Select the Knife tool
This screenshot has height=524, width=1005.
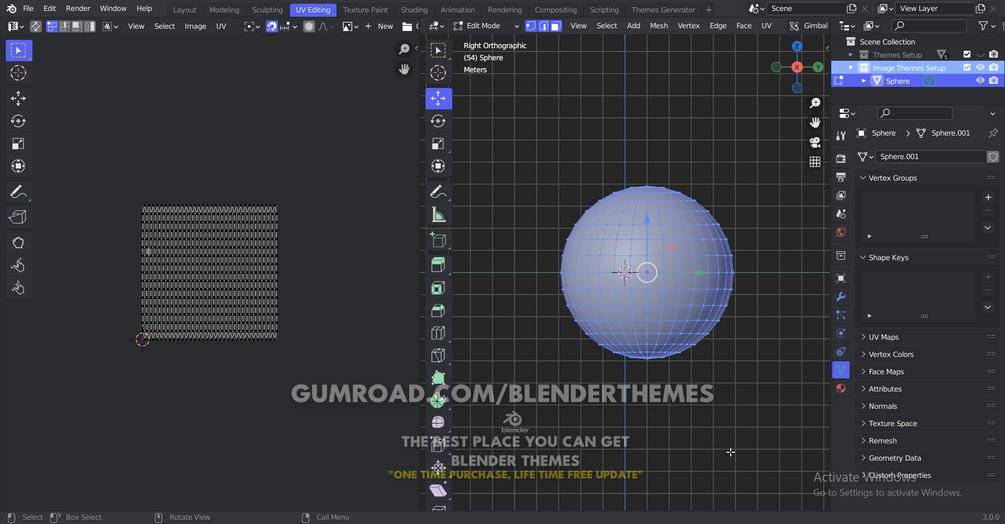point(438,356)
